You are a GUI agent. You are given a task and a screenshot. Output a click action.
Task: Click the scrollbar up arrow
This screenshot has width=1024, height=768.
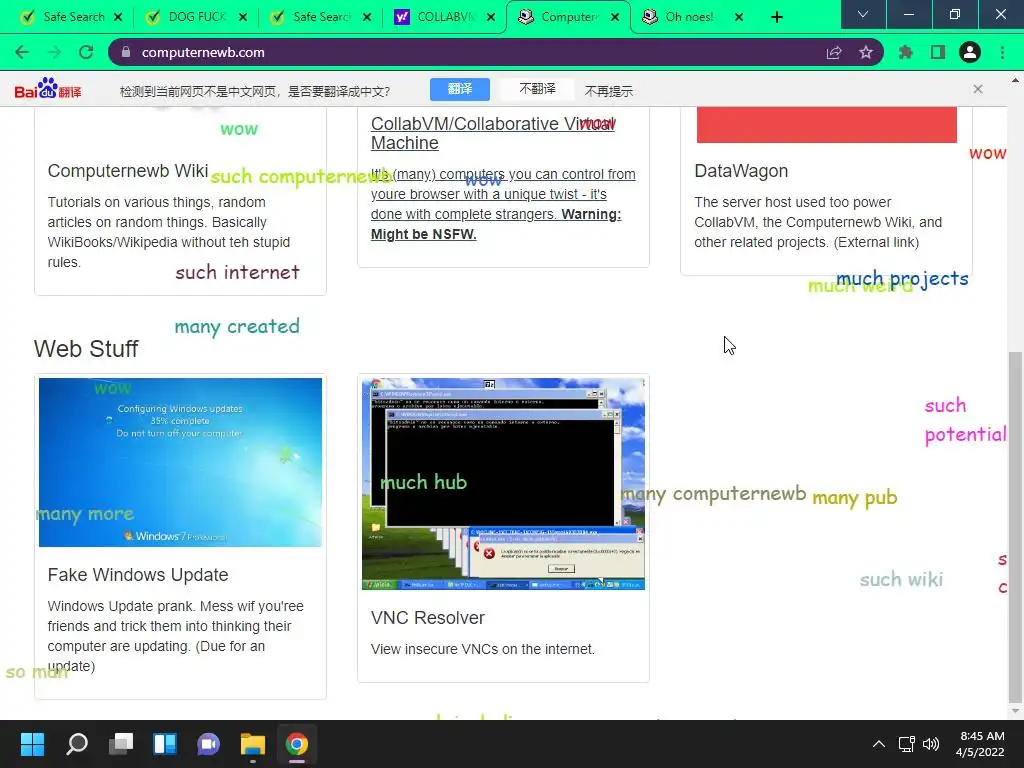[x=1015, y=80]
